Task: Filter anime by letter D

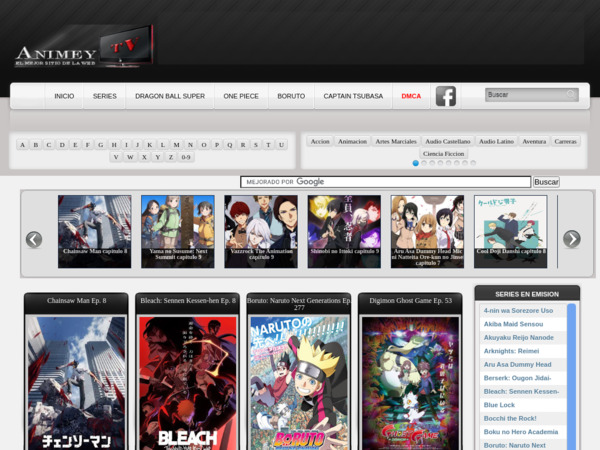Action: point(62,145)
